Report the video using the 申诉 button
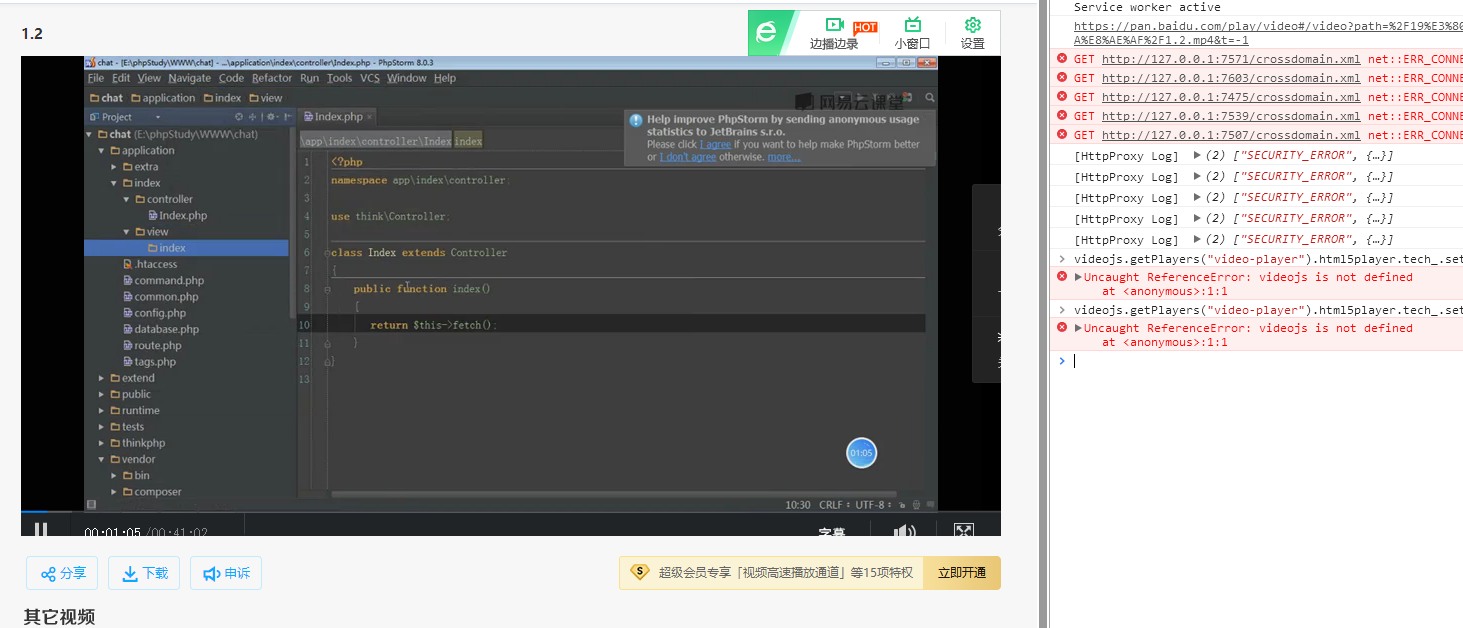This screenshot has height=628, width=1463. (x=226, y=574)
